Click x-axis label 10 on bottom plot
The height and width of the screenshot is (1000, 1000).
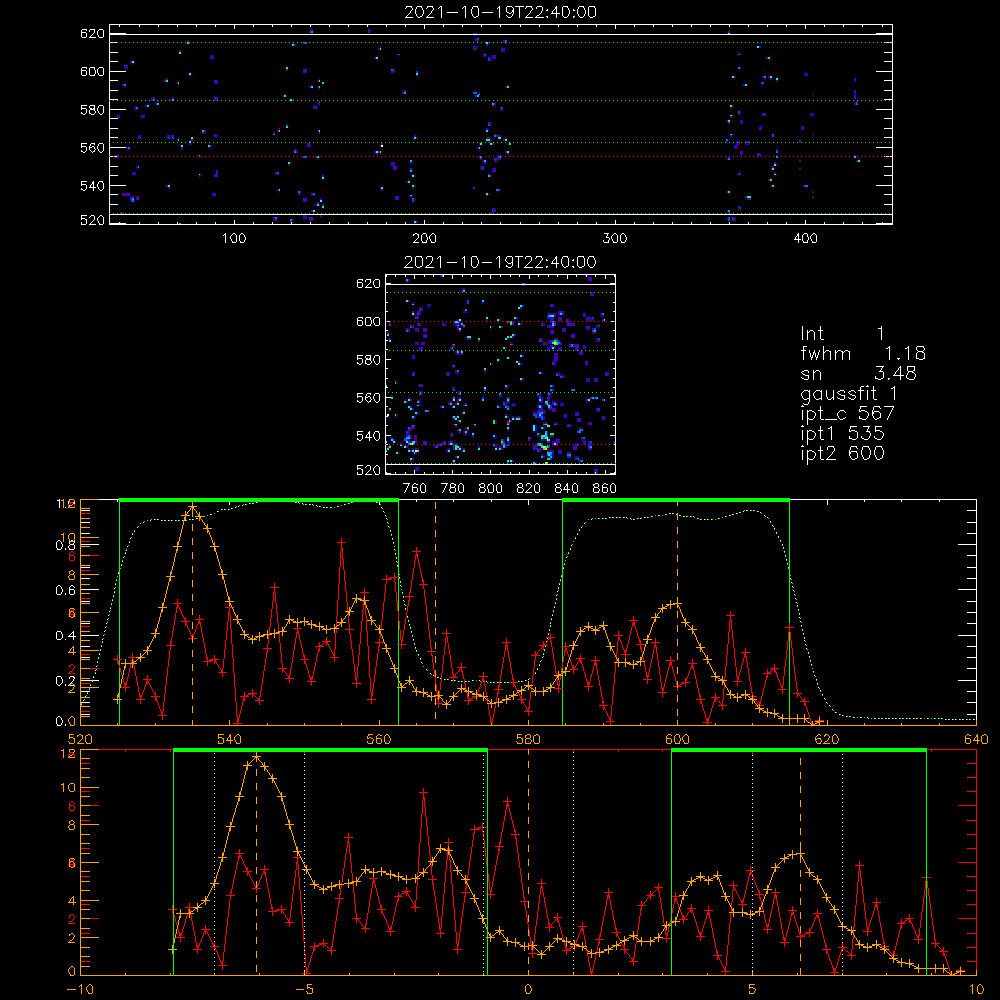[x=976, y=990]
